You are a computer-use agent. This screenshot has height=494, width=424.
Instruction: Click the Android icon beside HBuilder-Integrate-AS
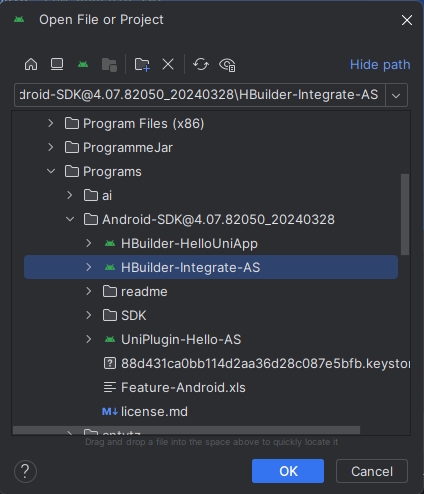click(110, 267)
